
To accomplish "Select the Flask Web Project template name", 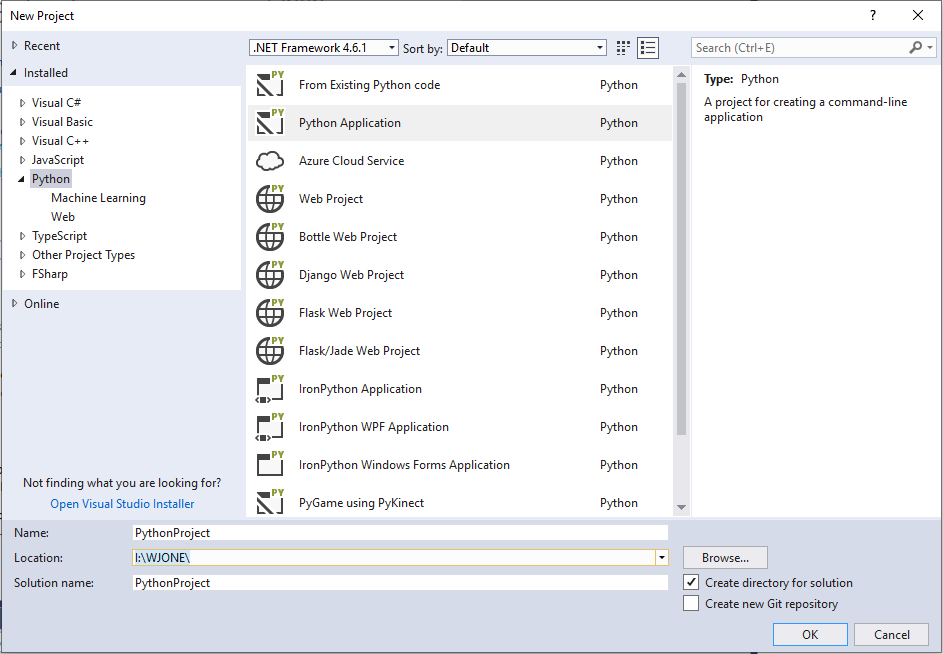I will [x=345, y=313].
